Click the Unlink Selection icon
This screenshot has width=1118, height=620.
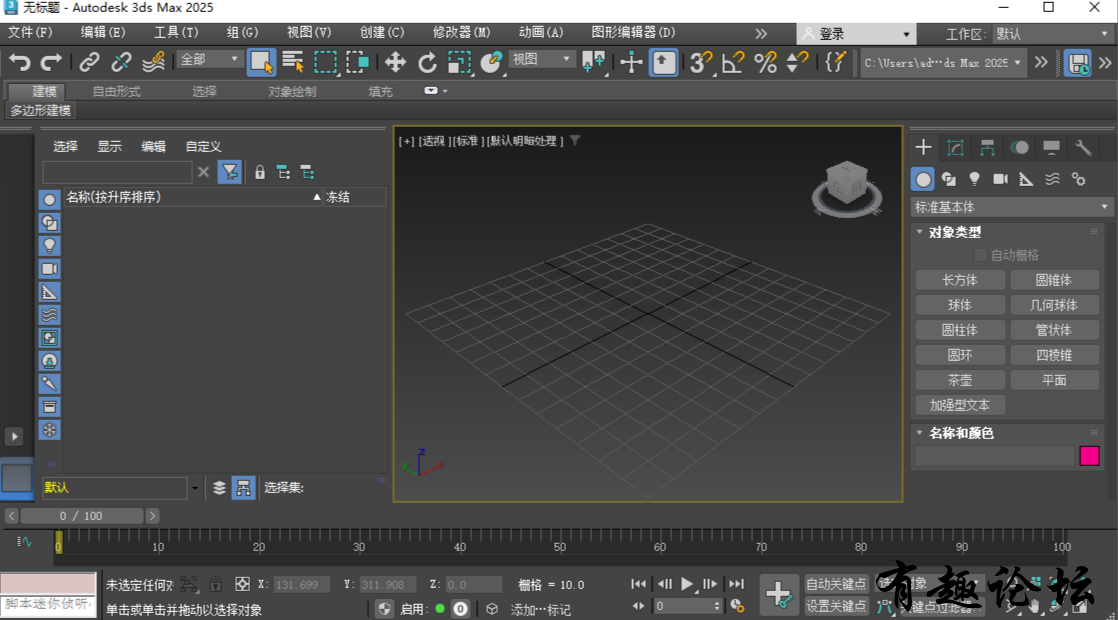(x=121, y=63)
